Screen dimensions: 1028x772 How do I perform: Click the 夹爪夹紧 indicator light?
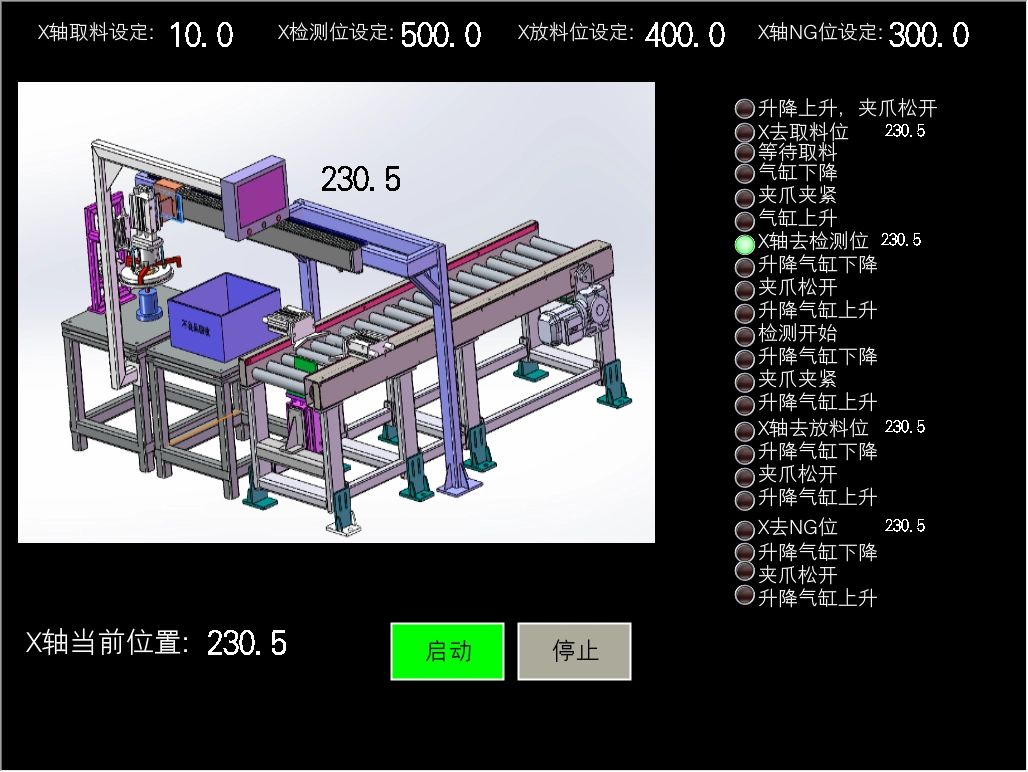[744, 198]
